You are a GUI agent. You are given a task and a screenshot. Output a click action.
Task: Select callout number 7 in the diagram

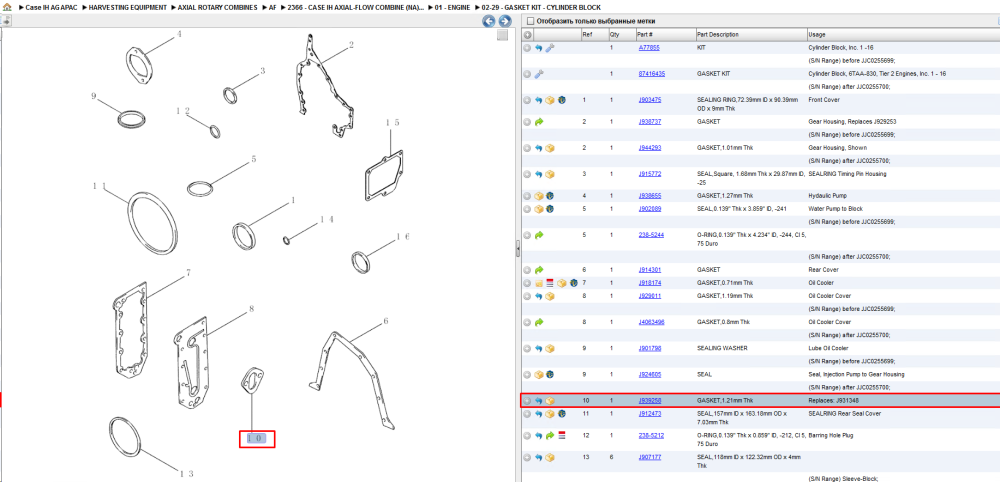pos(189,273)
